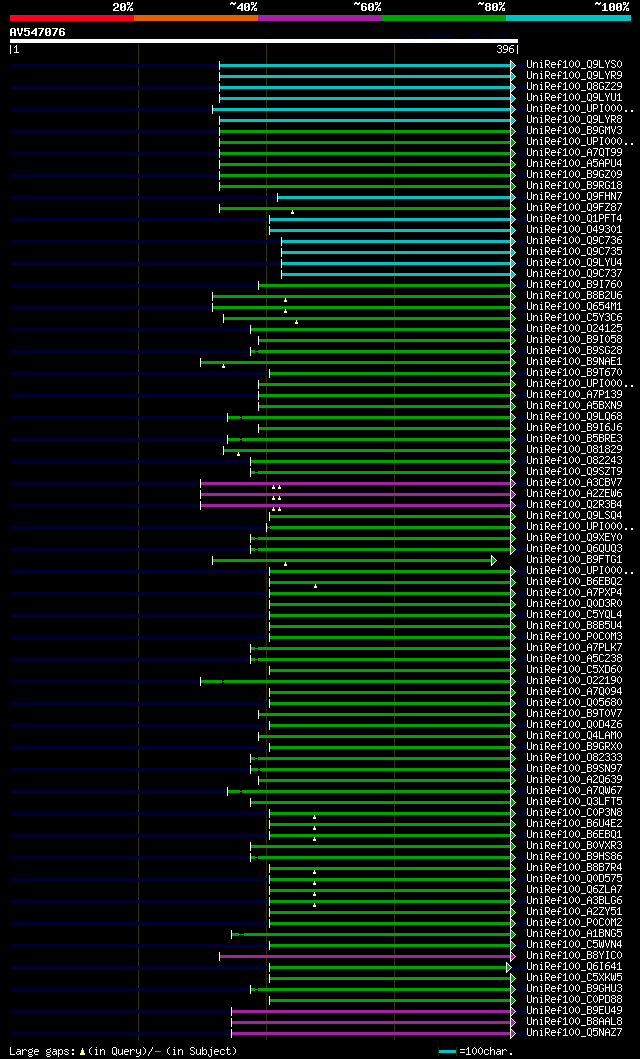Select the UniRef100_Q2R3B4 hit name
Image resolution: width=640 pixels, height=1059 pixels.
[x=575, y=505]
